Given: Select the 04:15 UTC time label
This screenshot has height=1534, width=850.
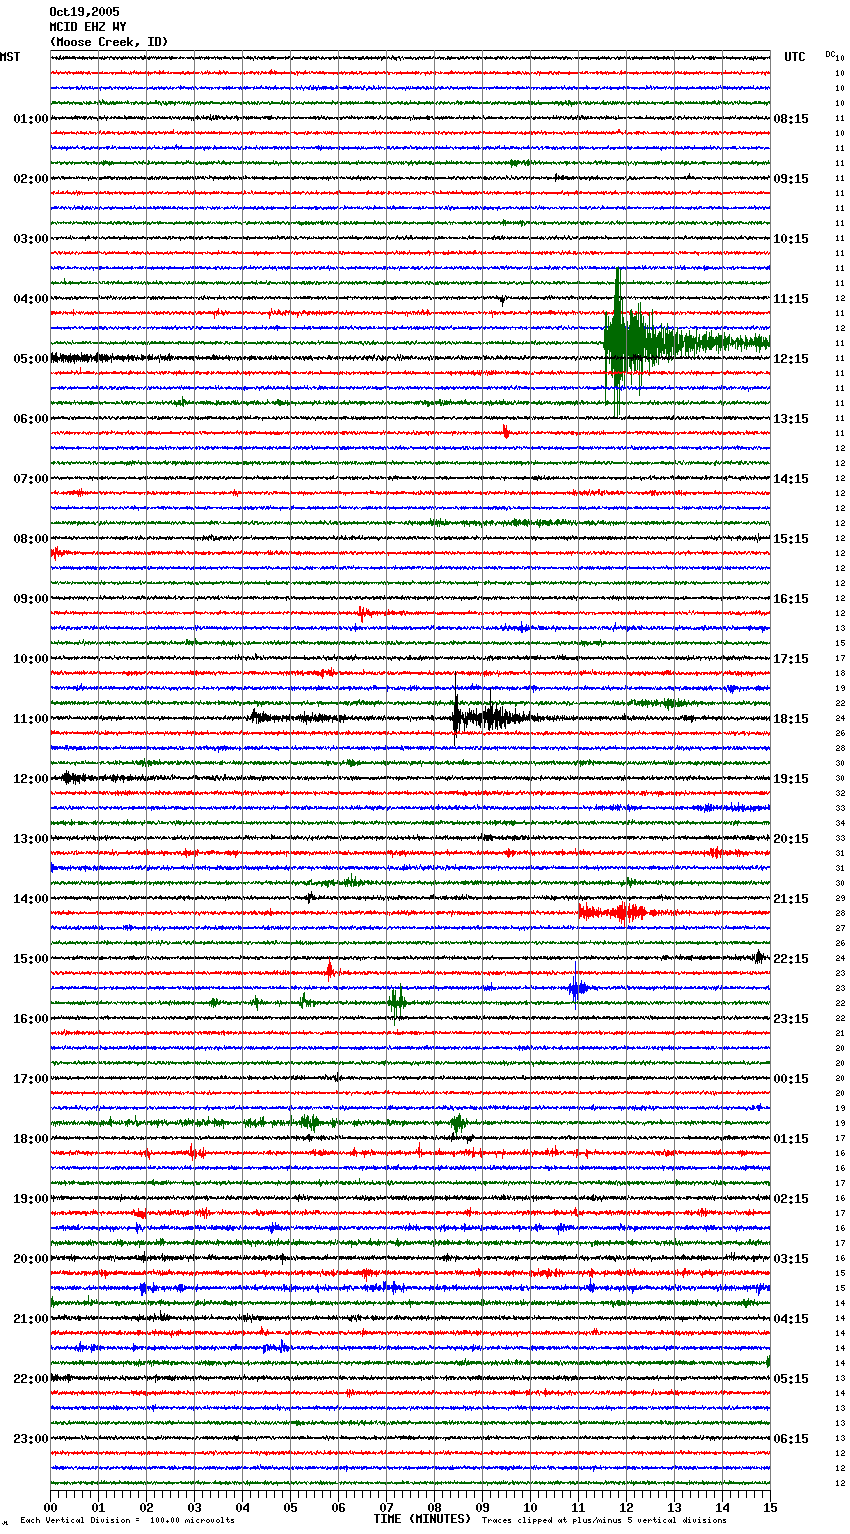Looking at the screenshot, I should 791,1319.
